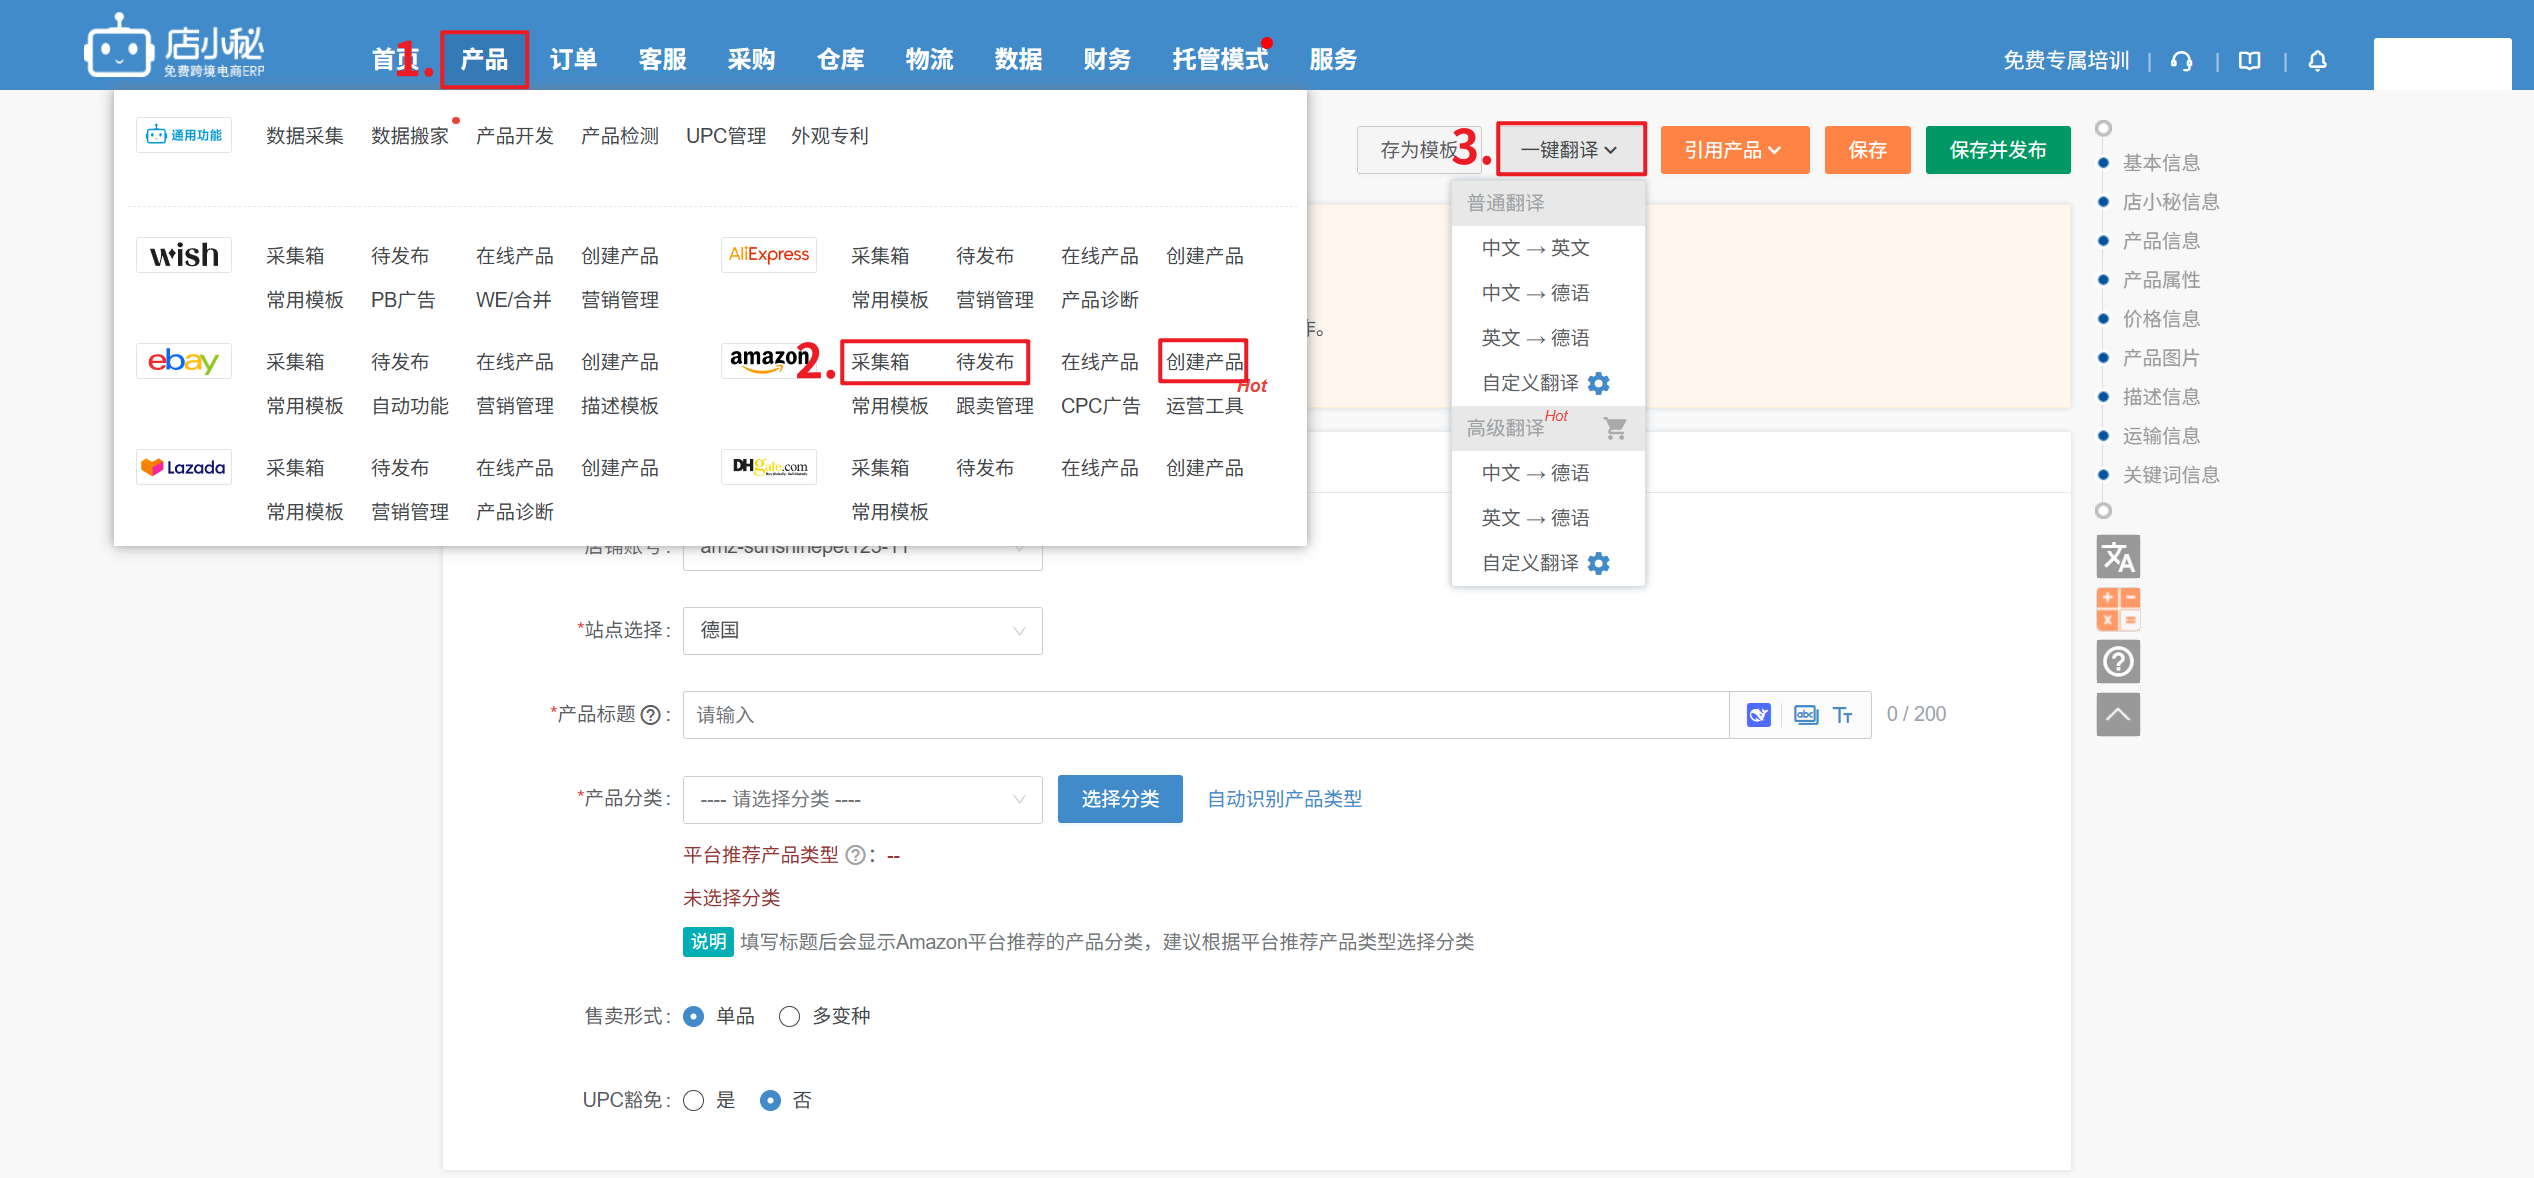Viewport: 2534px width, 1178px height.
Task: Expand the 引用产品 dropdown button
Action: pyautogui.click(x=1733, y=150)
